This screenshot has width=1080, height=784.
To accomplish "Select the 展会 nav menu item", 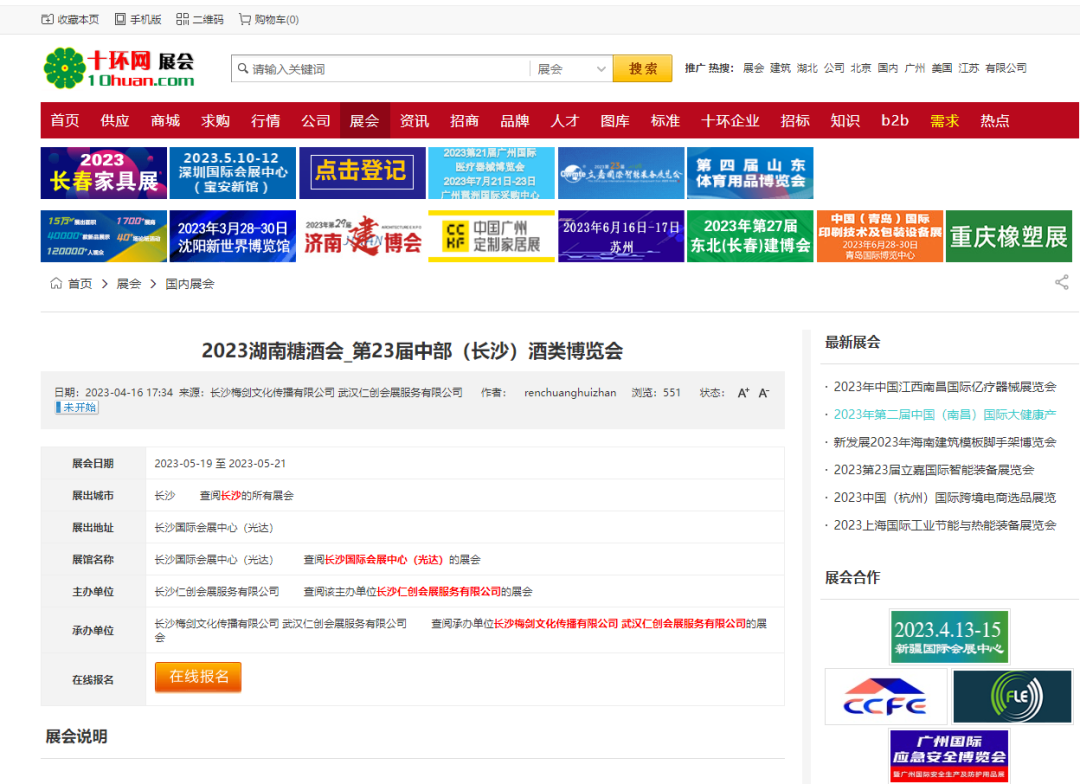I will 364,121.
